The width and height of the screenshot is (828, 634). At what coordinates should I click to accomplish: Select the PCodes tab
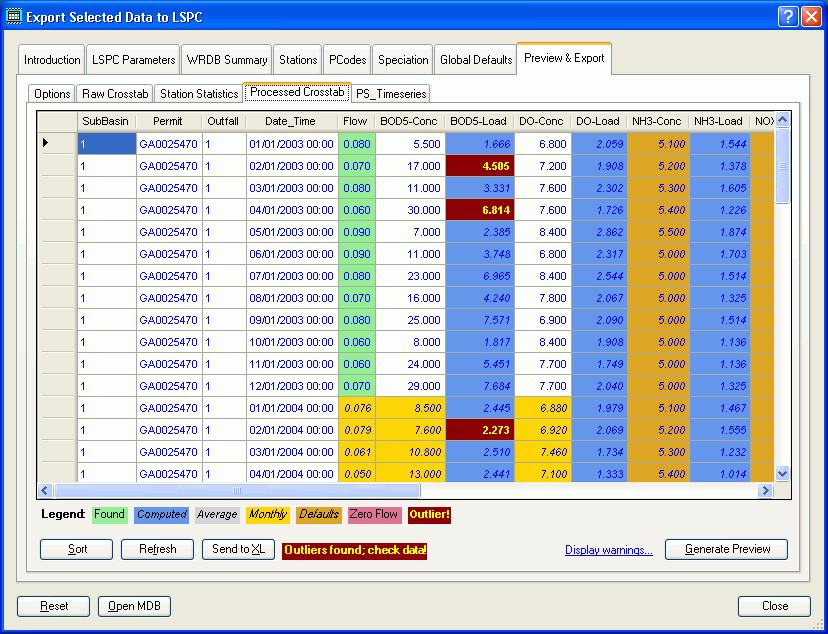[x=346, y=58]
